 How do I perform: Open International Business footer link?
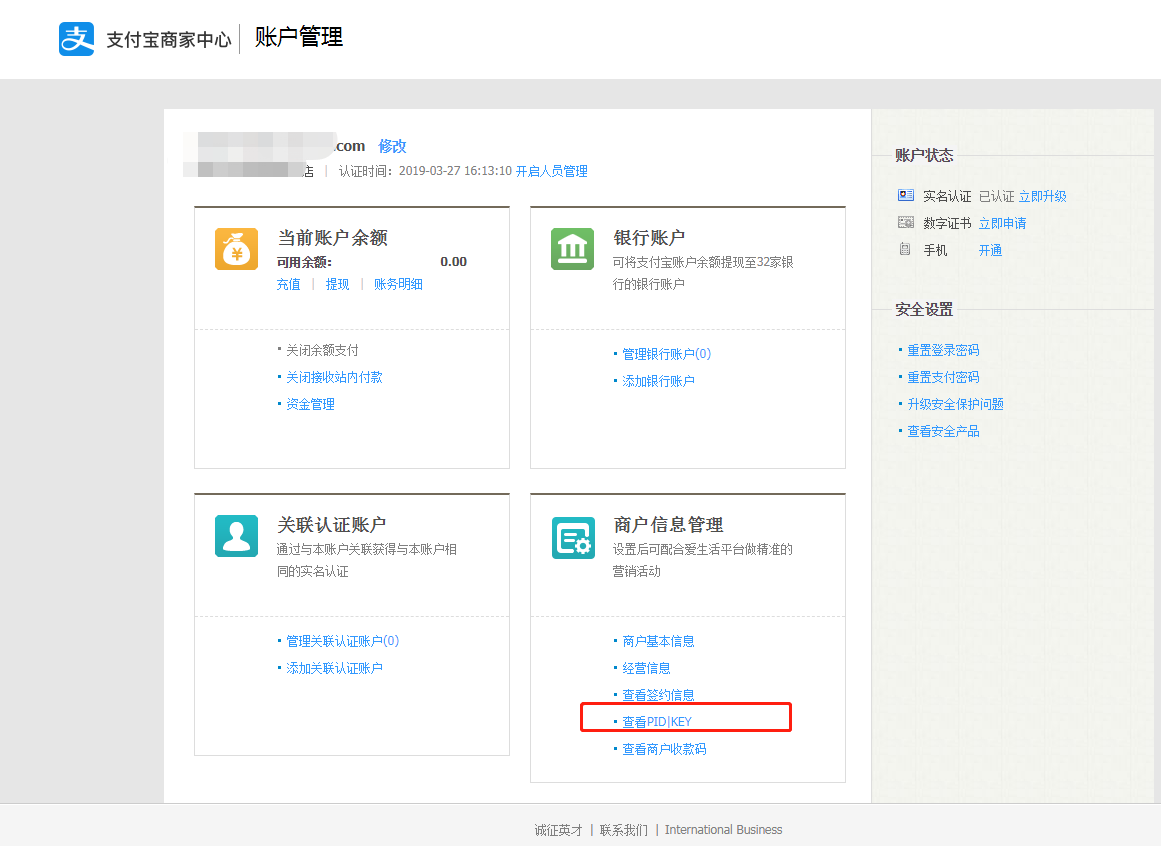(723, 830)
